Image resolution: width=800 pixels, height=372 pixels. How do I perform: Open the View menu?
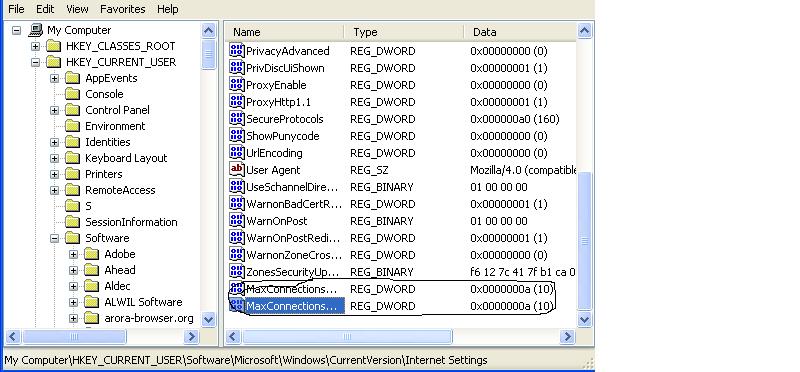point(77,9)
